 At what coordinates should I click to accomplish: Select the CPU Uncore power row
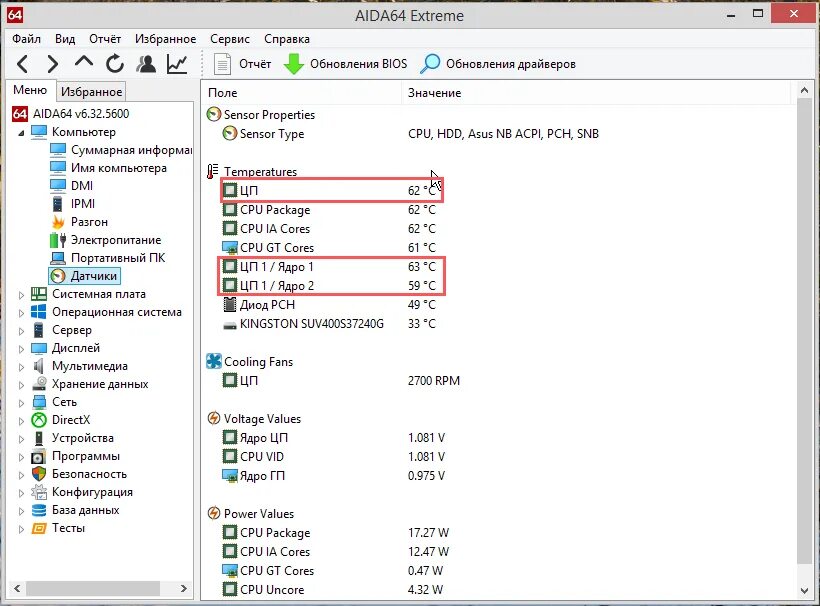pyautogui.click(x=332, y=590)
